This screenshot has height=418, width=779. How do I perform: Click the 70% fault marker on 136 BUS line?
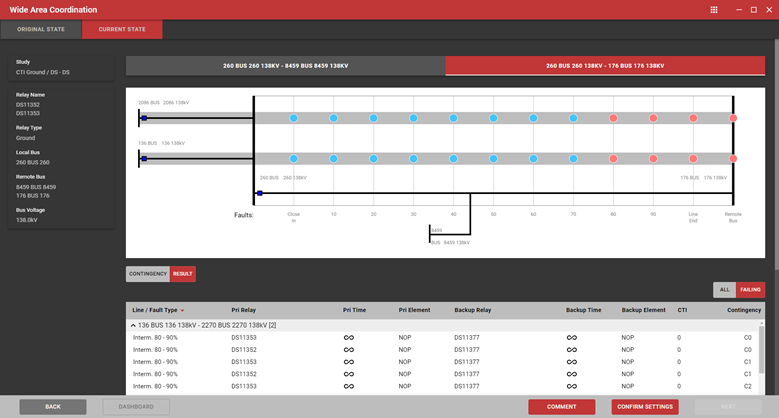[x=573, y=159]
